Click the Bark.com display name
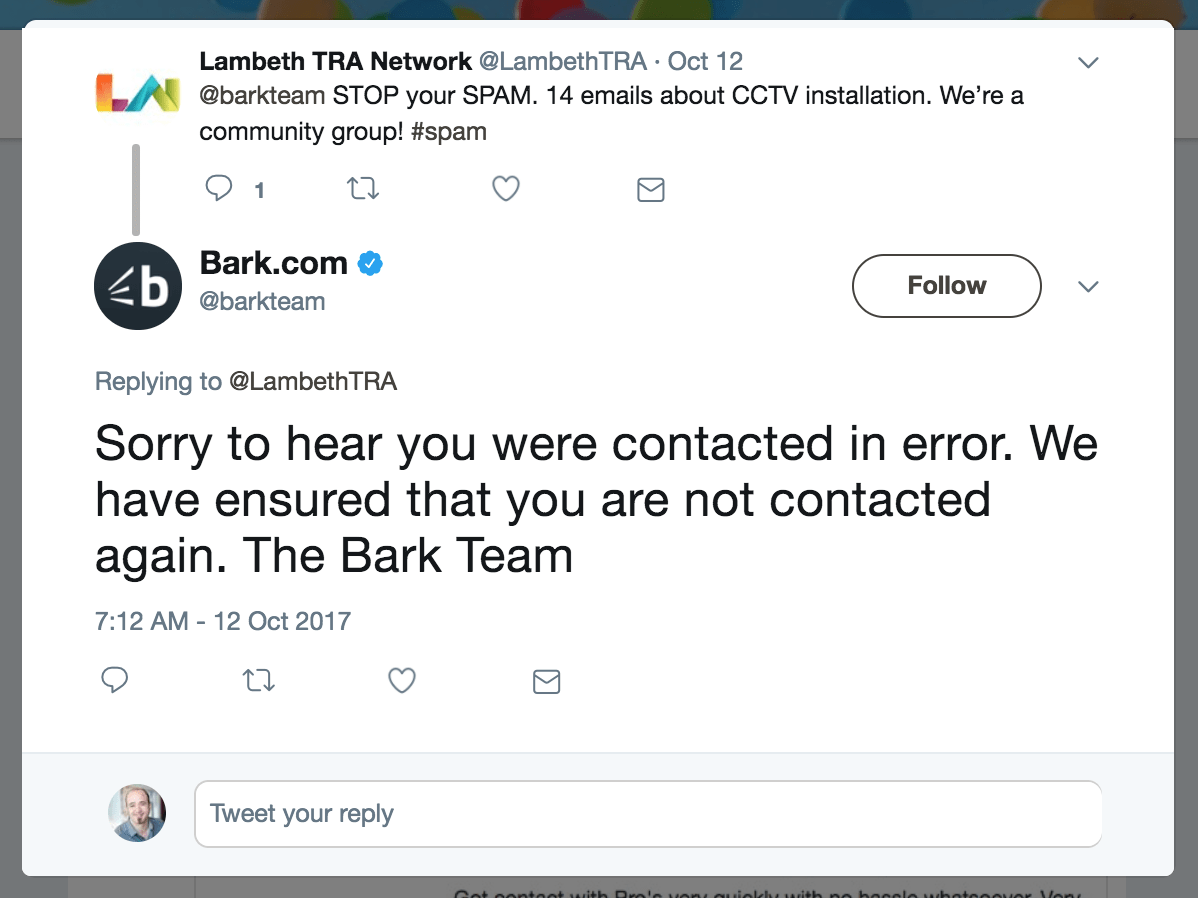The height and width of the screenshot is (898, 1198). tap(273, 263)
